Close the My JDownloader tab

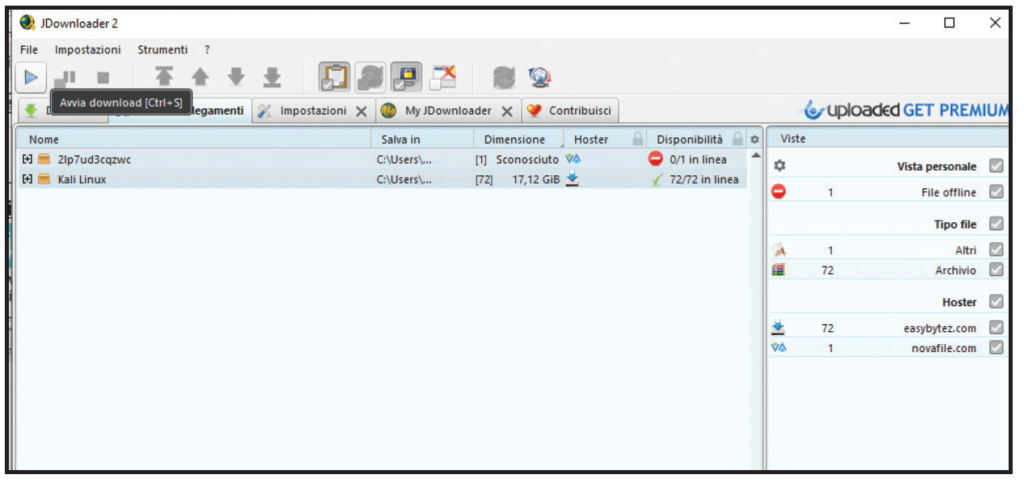click(x=506, y=112)
